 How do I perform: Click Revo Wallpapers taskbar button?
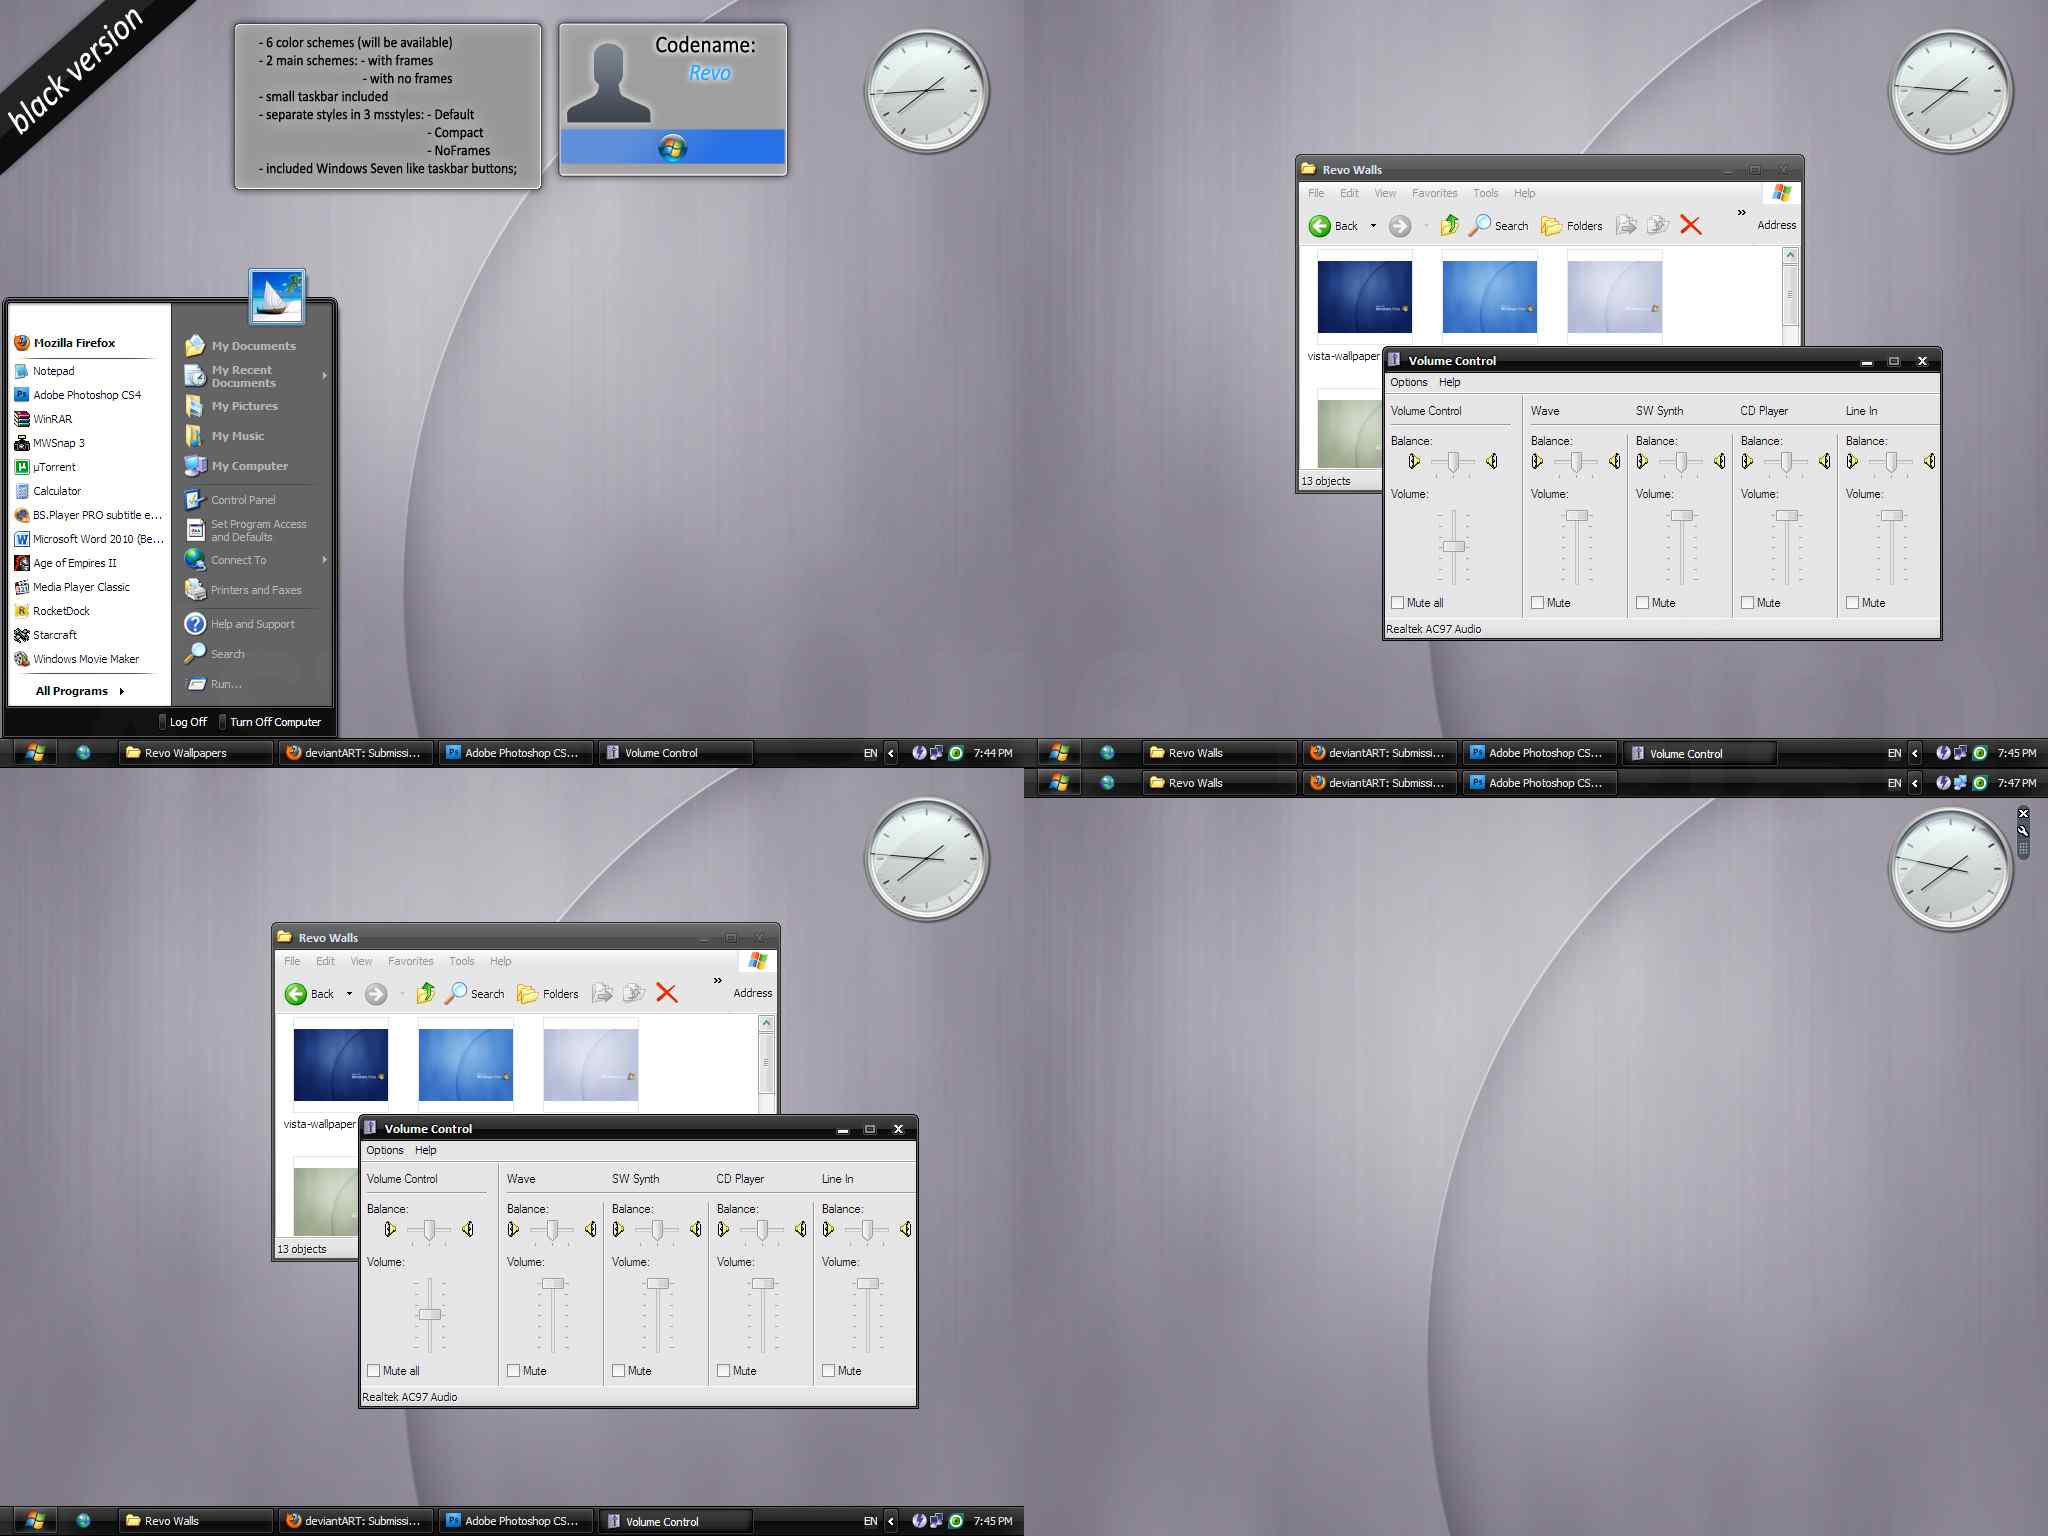tap(195, 753)
